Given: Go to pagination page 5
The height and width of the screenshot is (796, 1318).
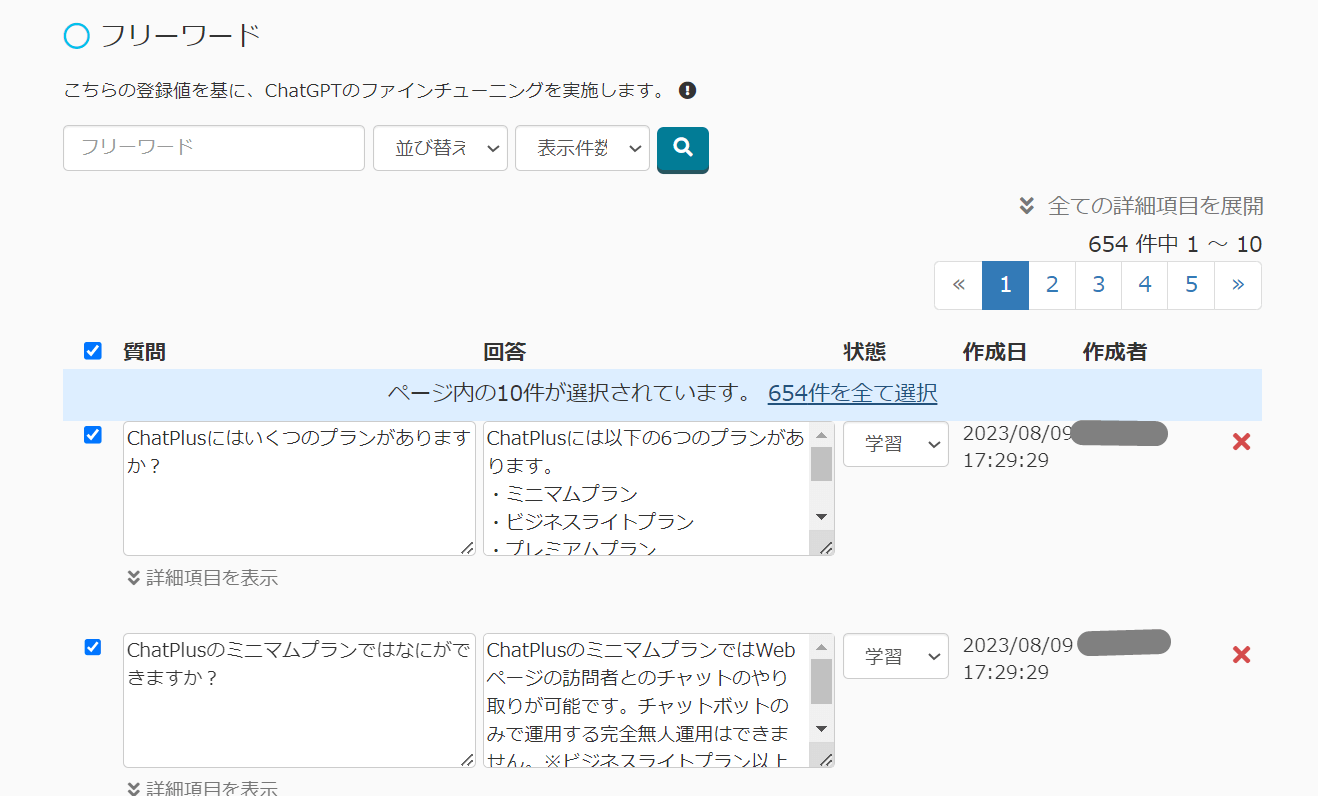Looking at the screenshot, I should (x=1191, y=285).
